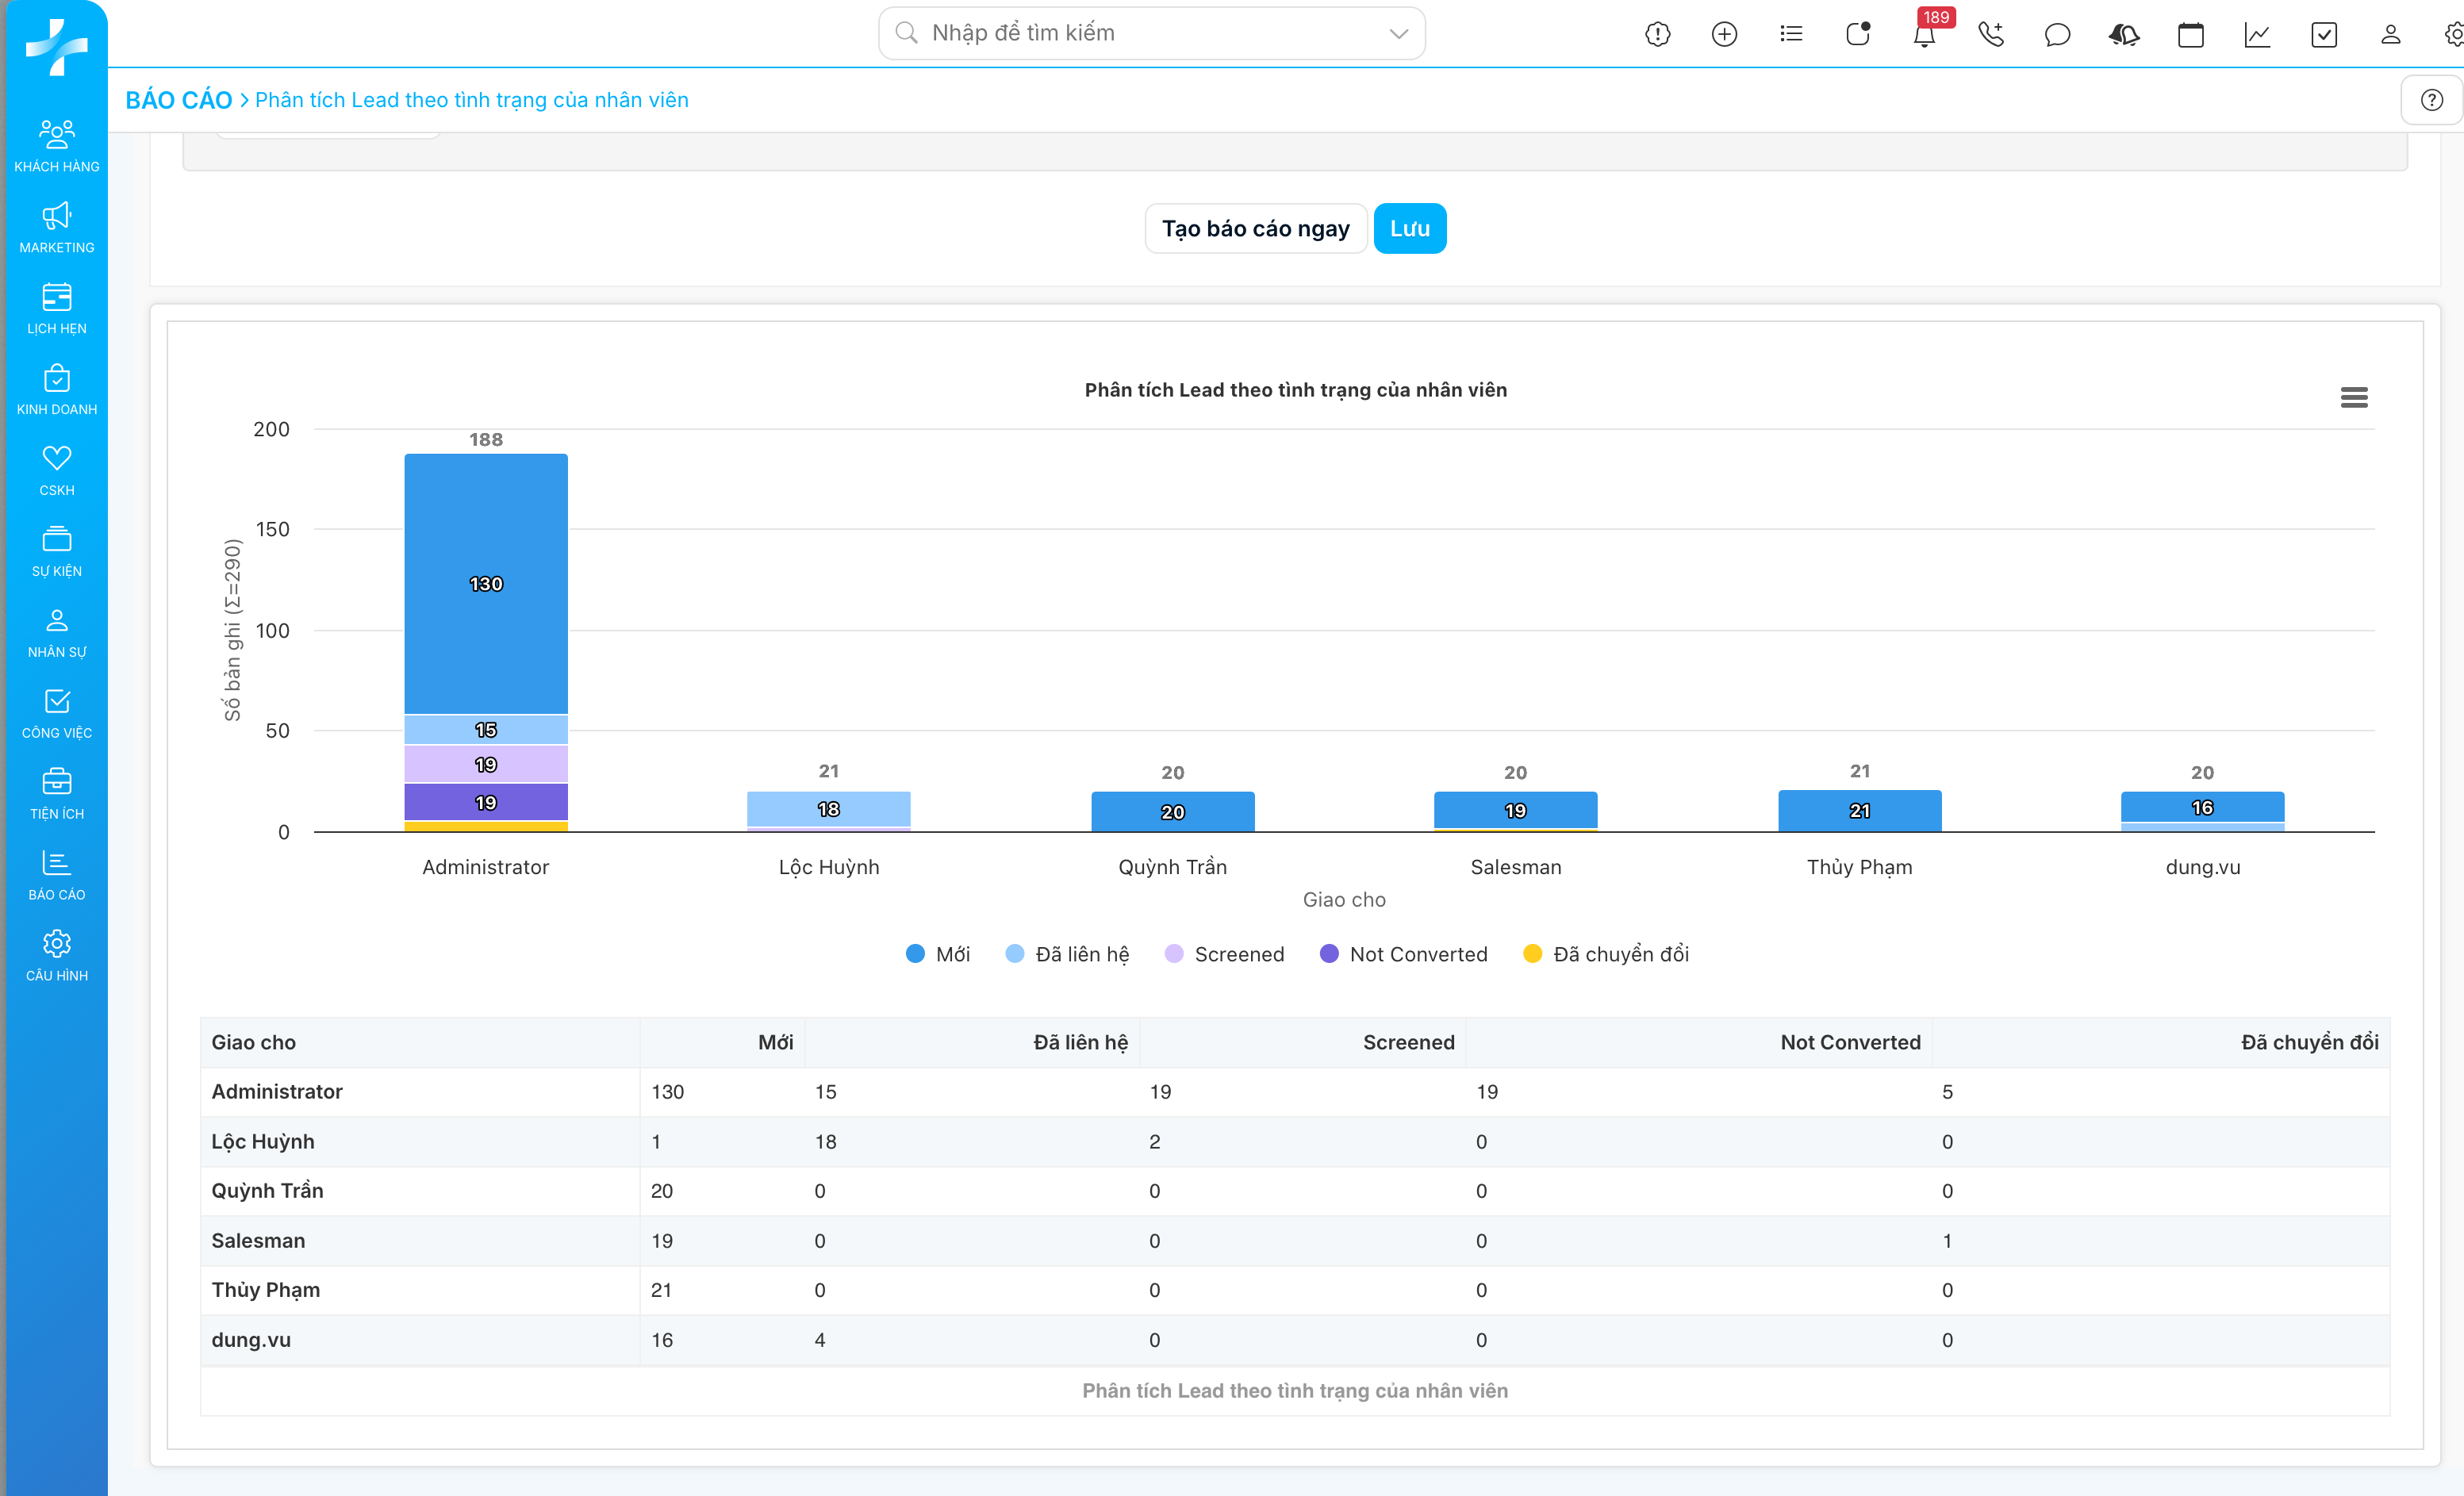The image size is (2464, 1496).
Task: Open the list view dropdown icon
Action: 1791,35
